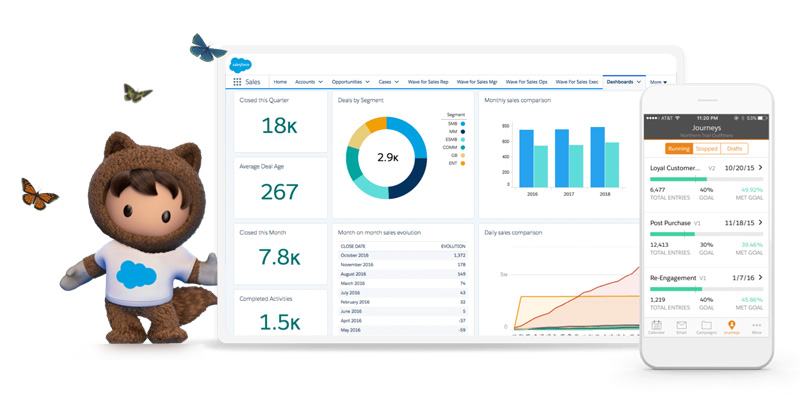Expand the Dashboards tab dropdown arrow
The height and width of the screenshot is (400, 800).
[639, 82]
